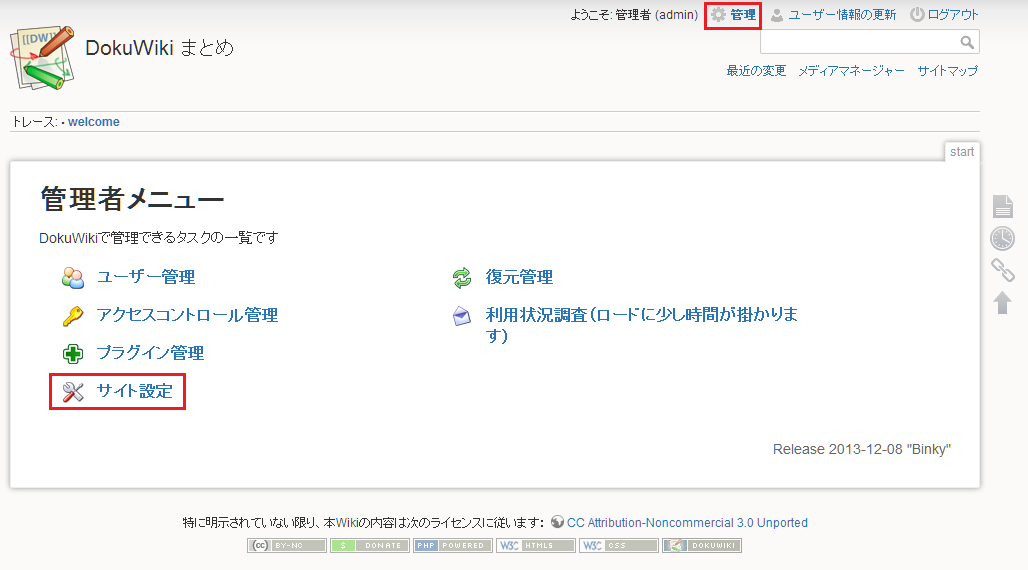Open 利用状況調査 popularity feedback link

[x=641, y=325]
